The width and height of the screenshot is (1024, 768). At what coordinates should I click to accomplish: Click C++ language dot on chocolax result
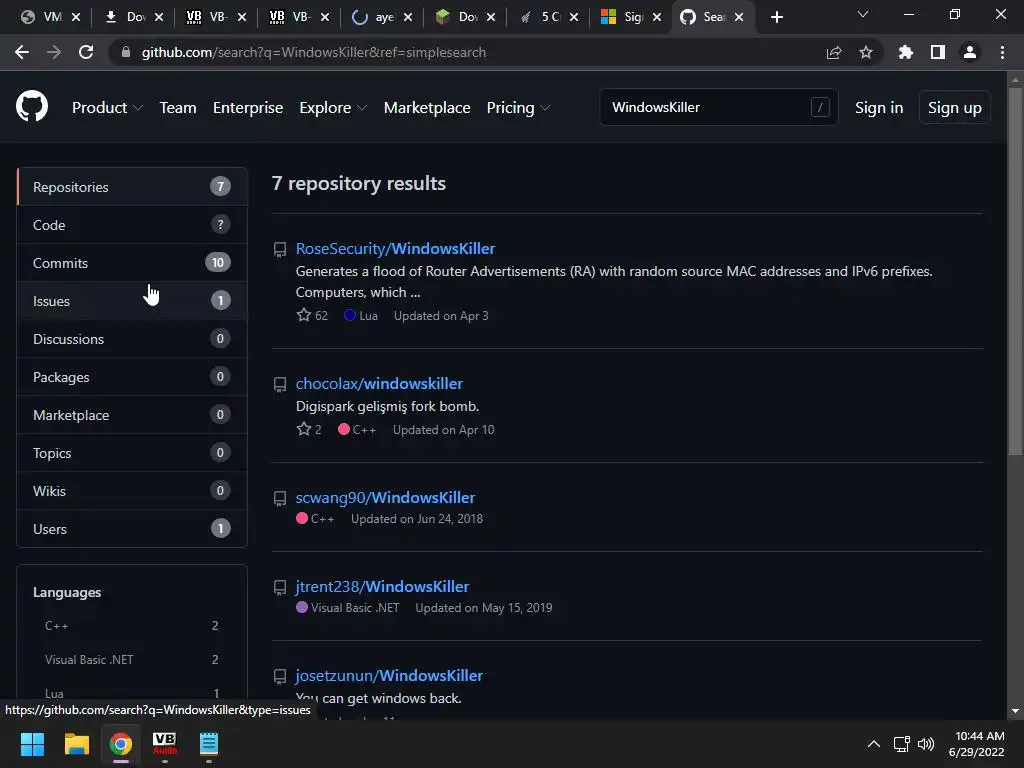coord(344,429)
